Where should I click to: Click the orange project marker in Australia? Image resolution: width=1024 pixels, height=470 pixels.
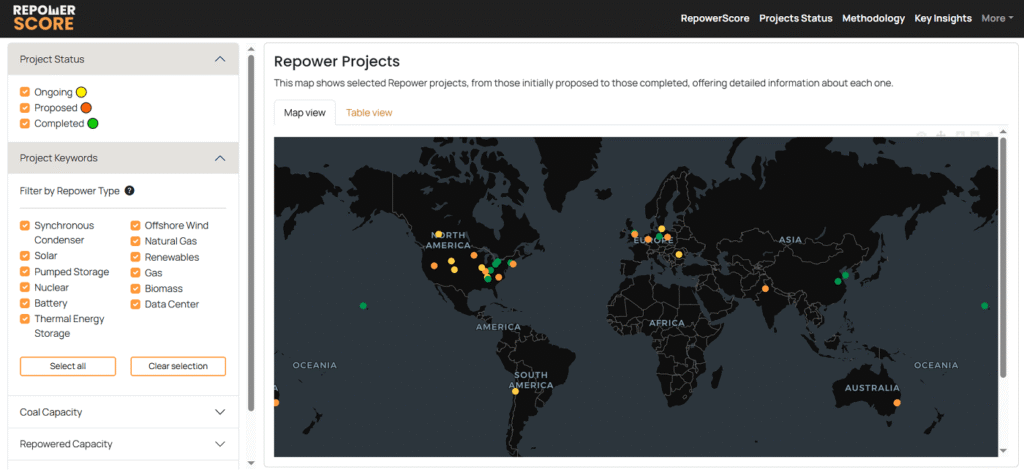click(x=897, y=403)
